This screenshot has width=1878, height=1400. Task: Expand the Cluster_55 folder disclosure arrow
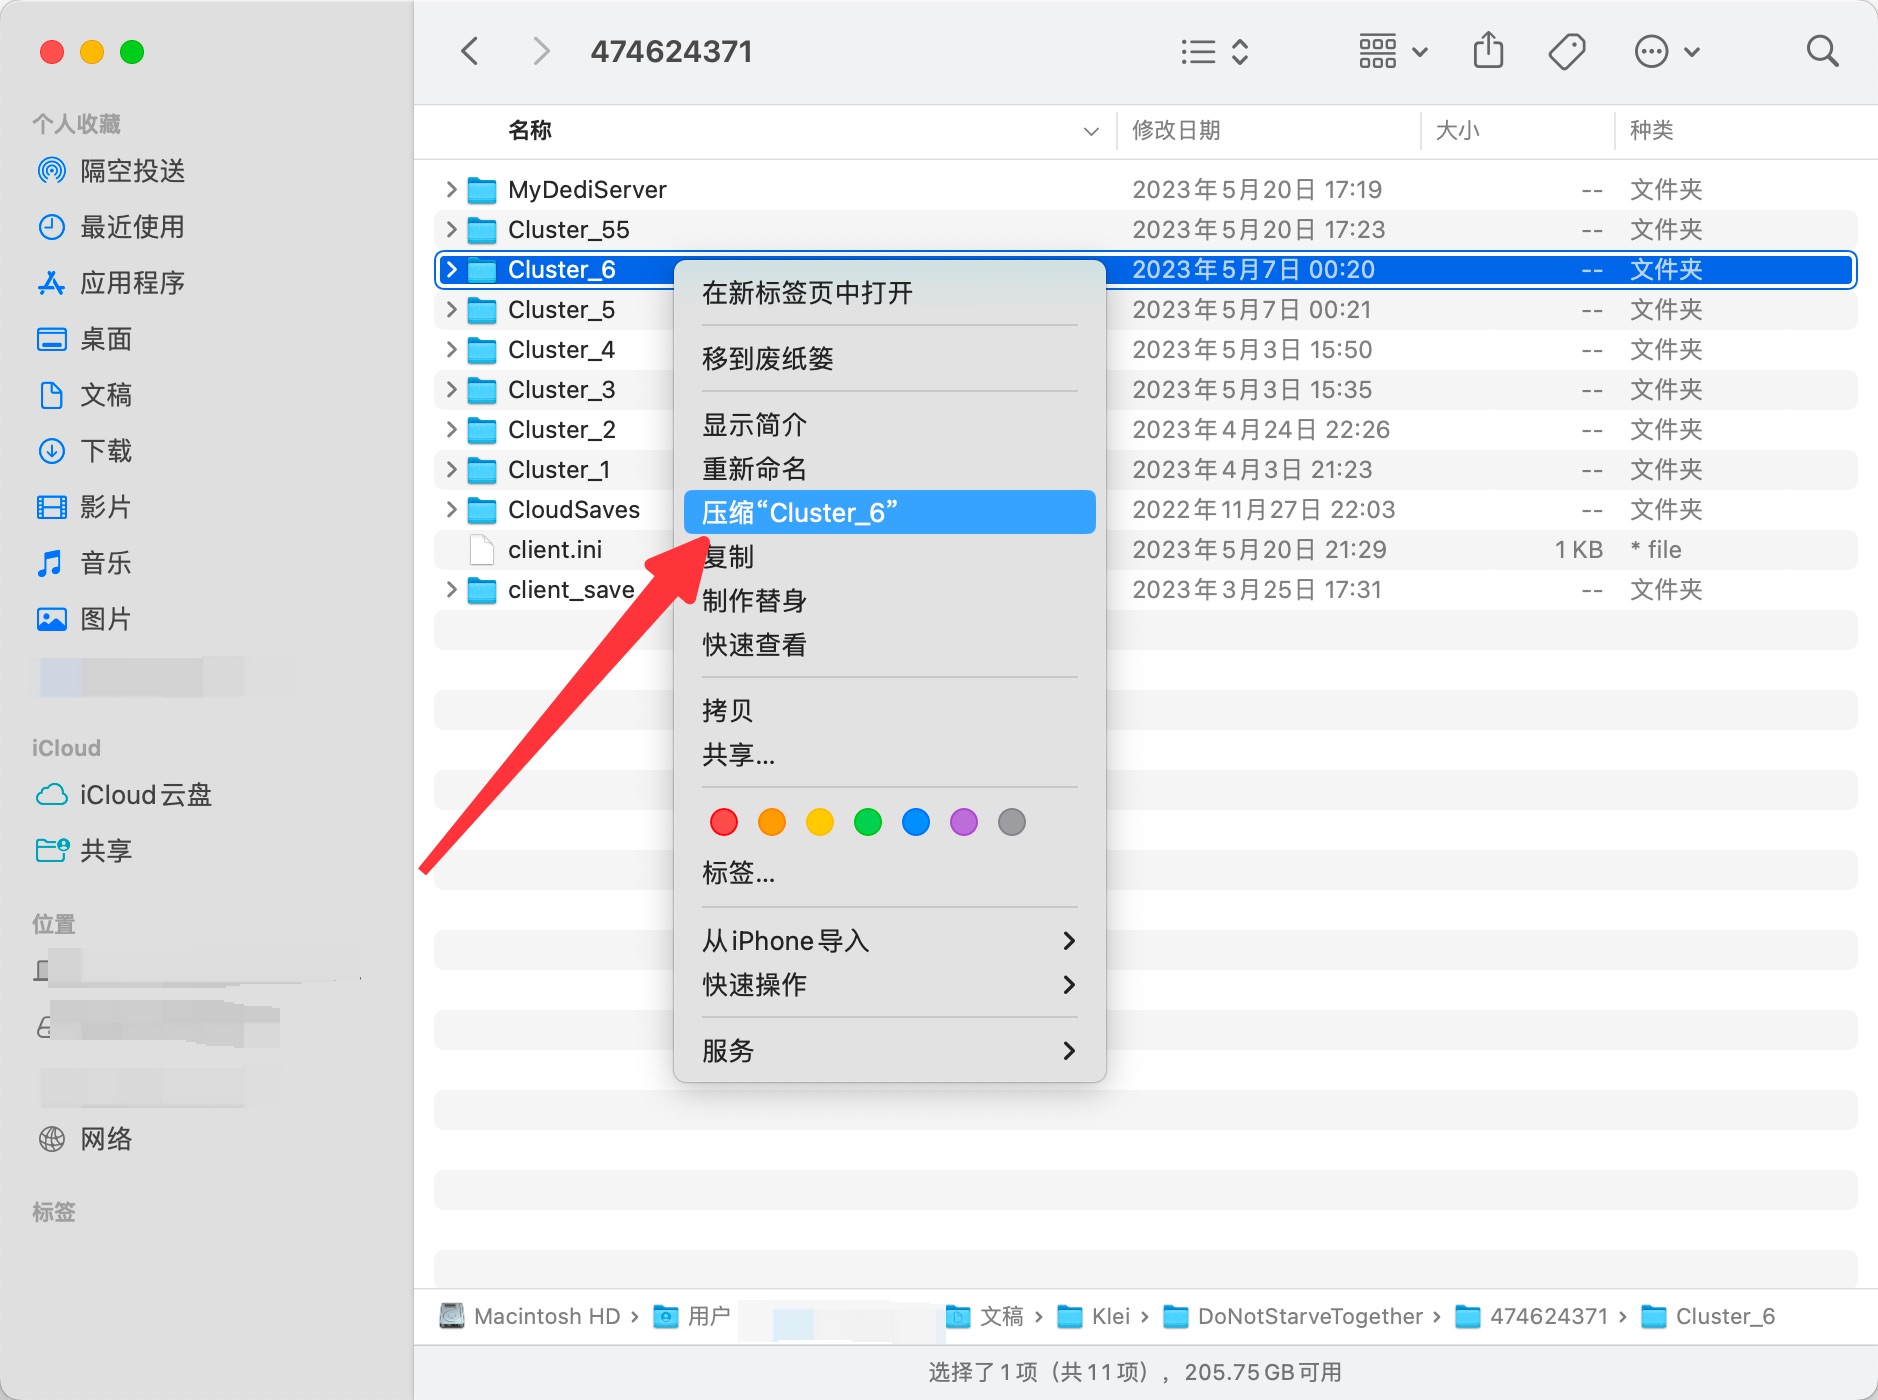click(451, 230)
